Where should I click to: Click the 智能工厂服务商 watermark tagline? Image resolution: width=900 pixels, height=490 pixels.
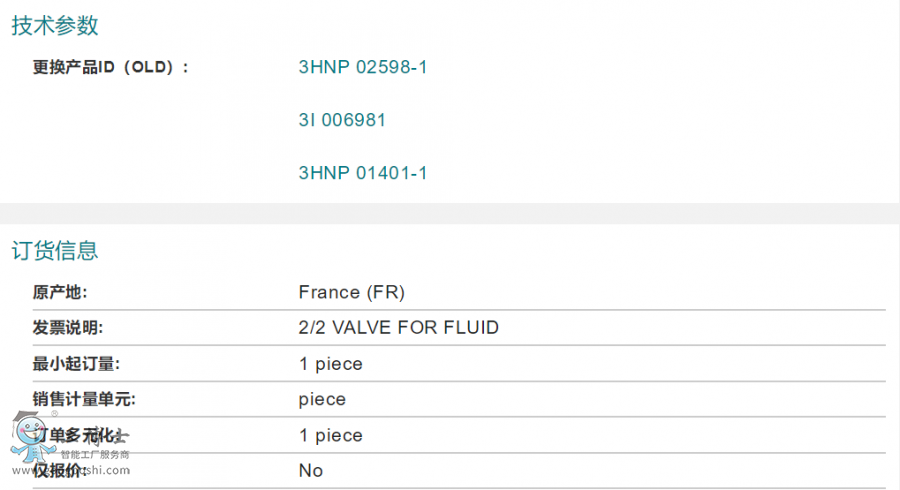tap(95, 455)
